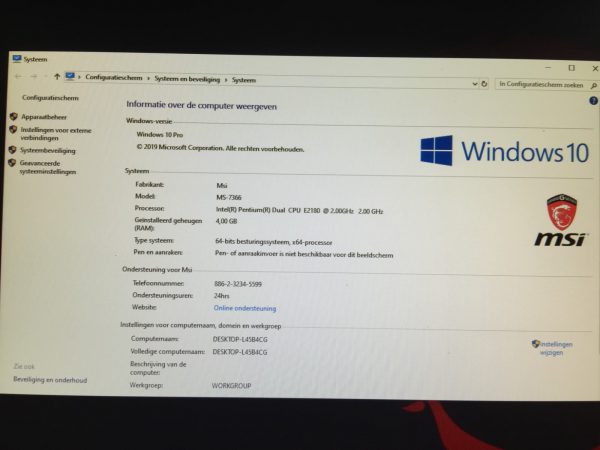Click the search magnifier icon
This screenshot has height=450, width=600.
(x=593, y=86)
